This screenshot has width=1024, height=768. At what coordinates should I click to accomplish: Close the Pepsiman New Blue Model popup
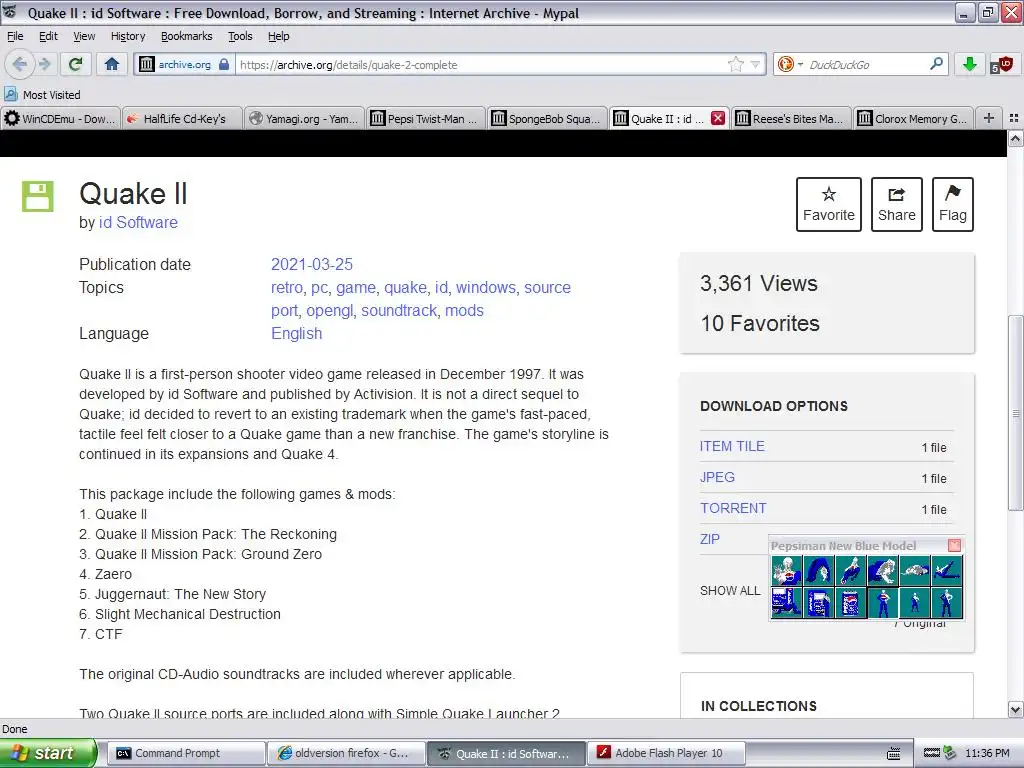954,545
